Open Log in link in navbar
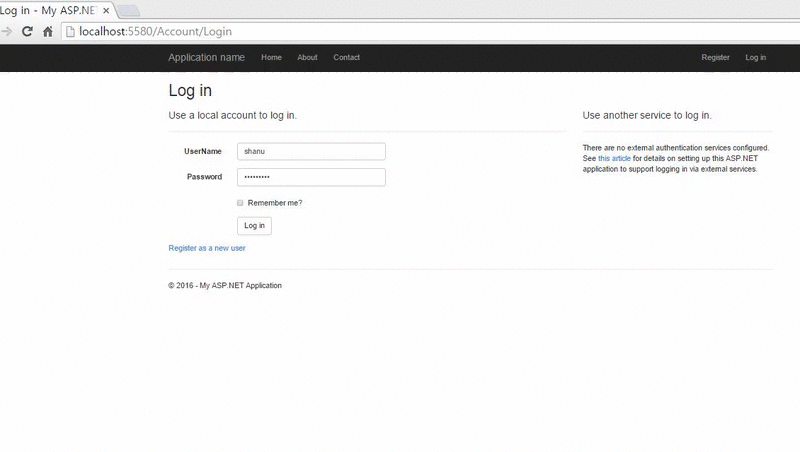 coord(756,58)
